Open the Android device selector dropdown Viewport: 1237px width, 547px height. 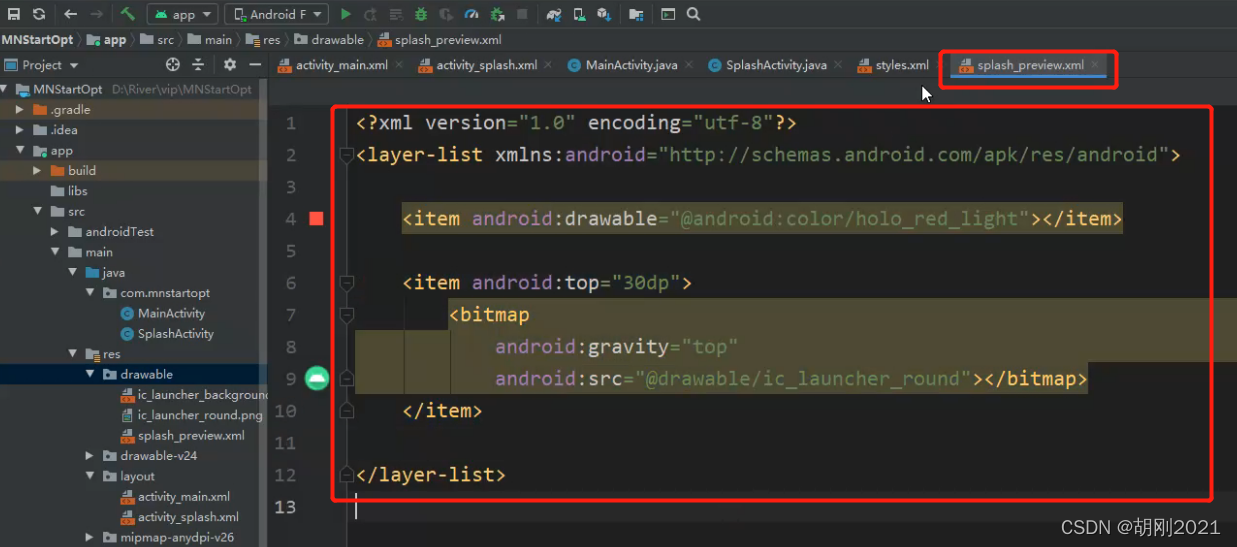pyautogui.click(x=276, y=14)
